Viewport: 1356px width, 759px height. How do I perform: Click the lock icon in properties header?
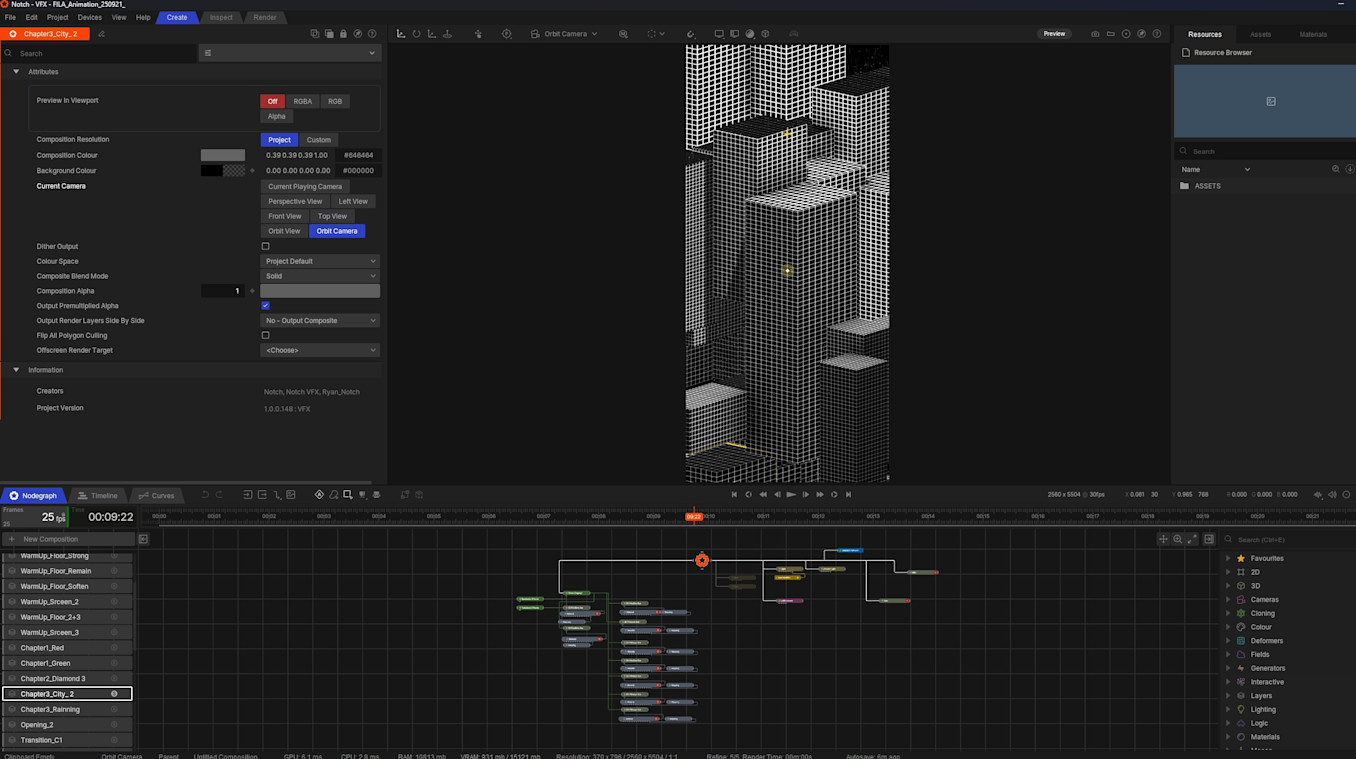pyautogui.click(x=343, y=34)
